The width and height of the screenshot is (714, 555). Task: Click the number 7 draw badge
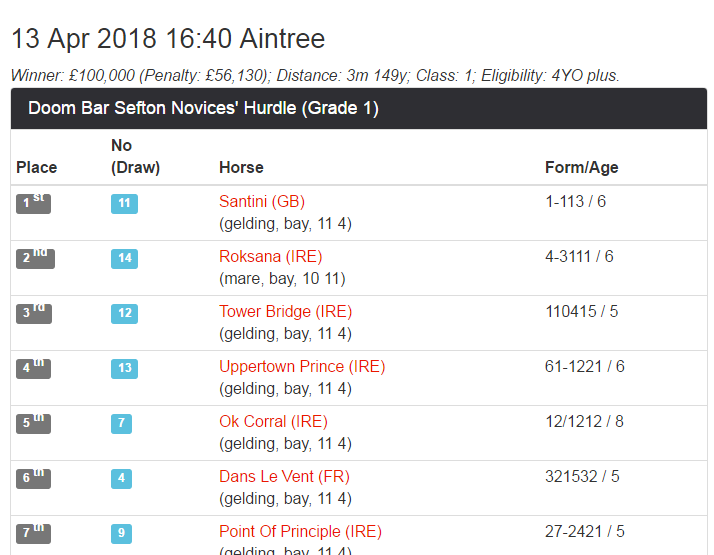[121, 424]
